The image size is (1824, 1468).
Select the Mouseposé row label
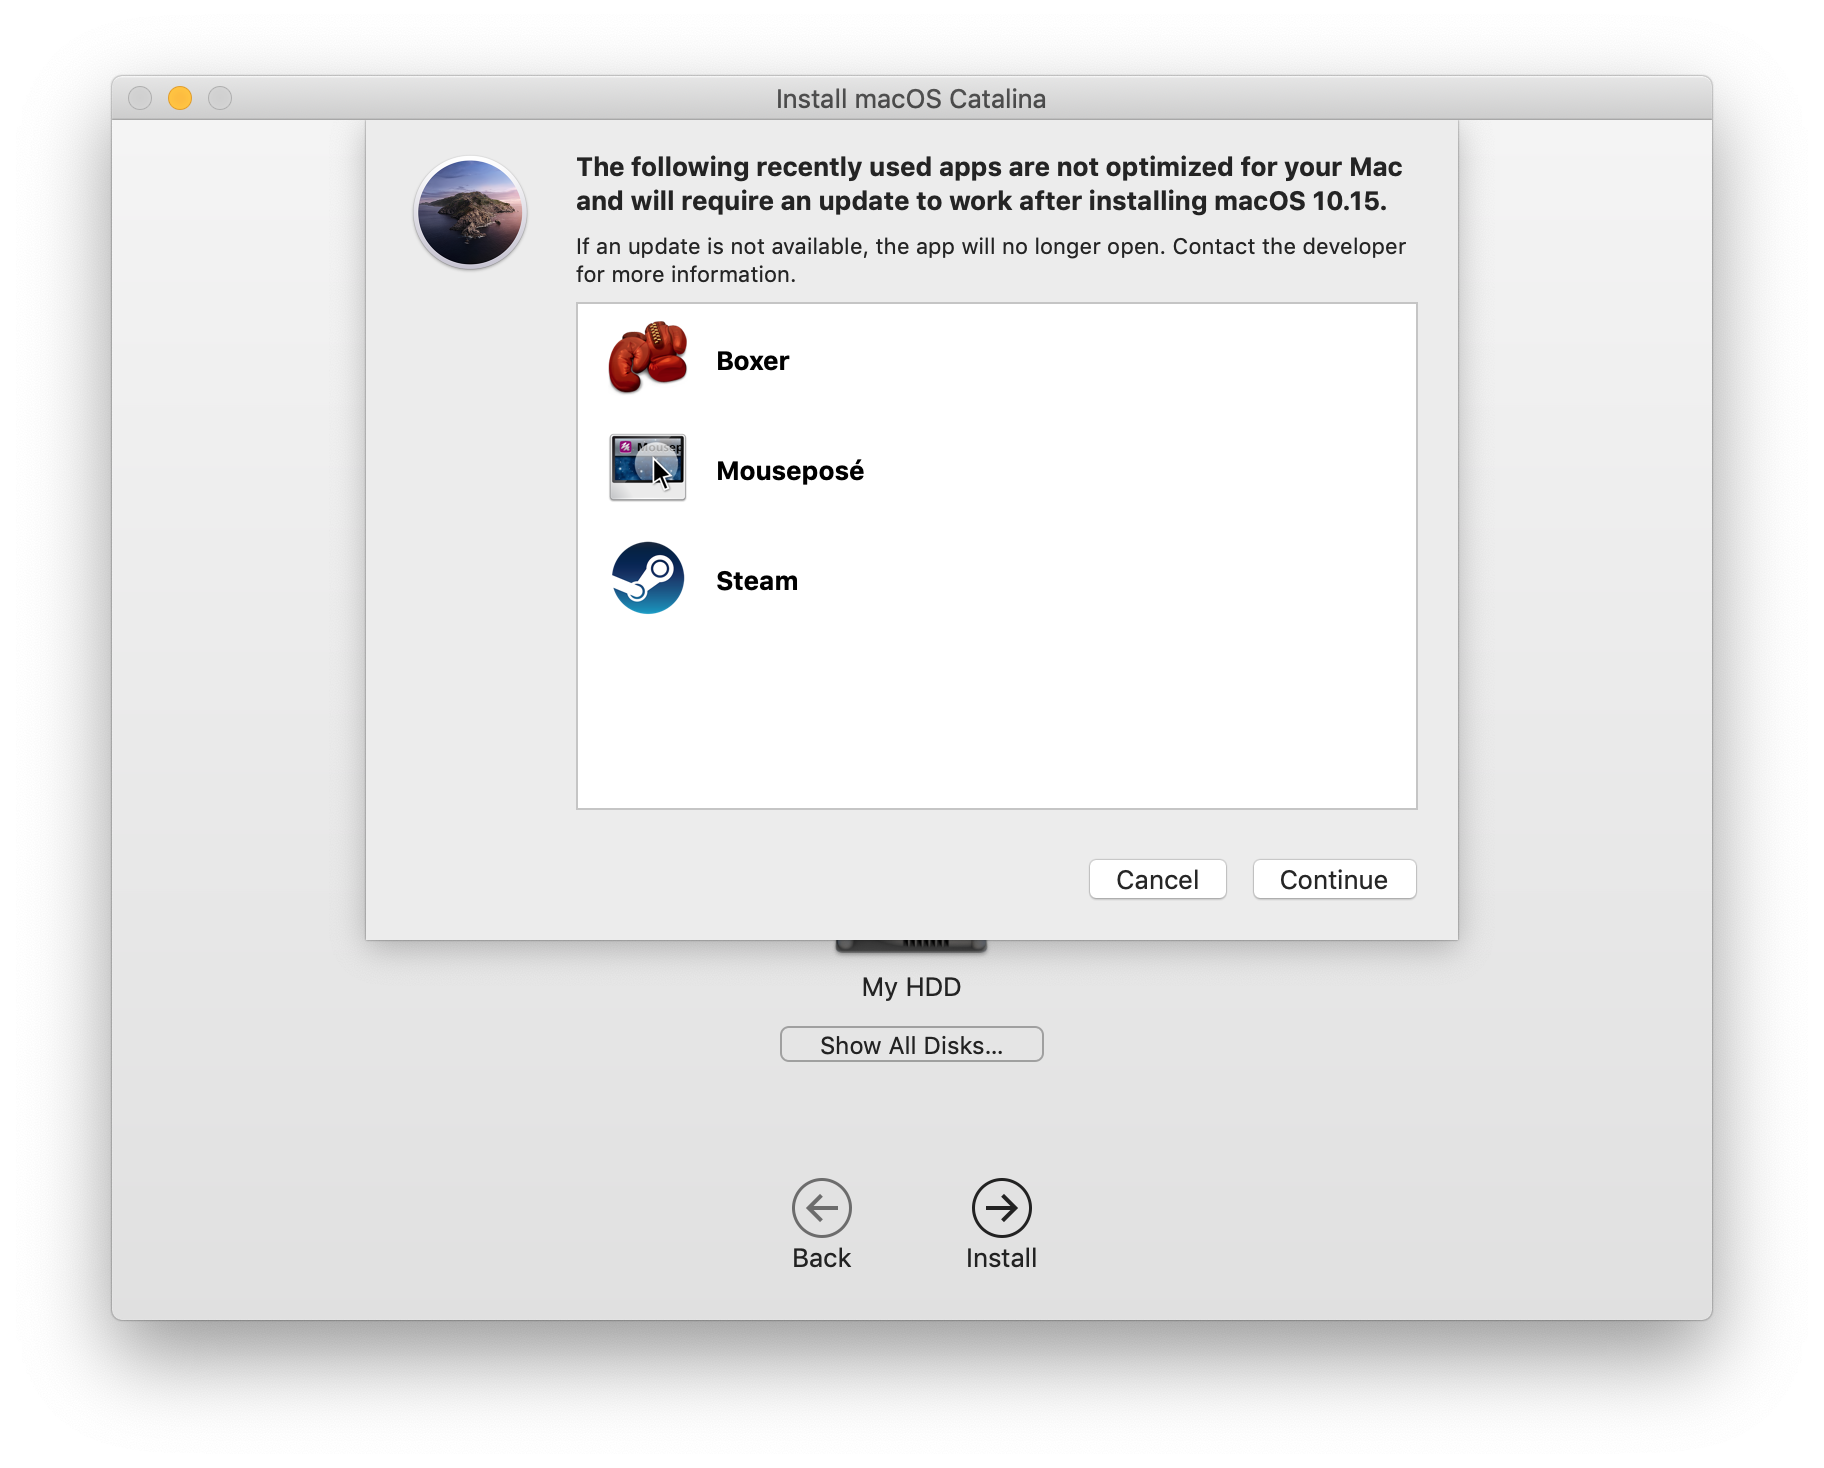[x=790, y=471]
